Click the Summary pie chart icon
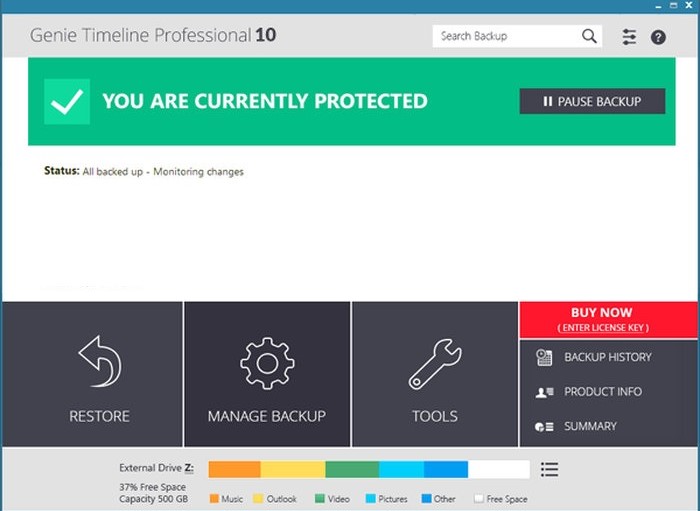 (544, 427)
